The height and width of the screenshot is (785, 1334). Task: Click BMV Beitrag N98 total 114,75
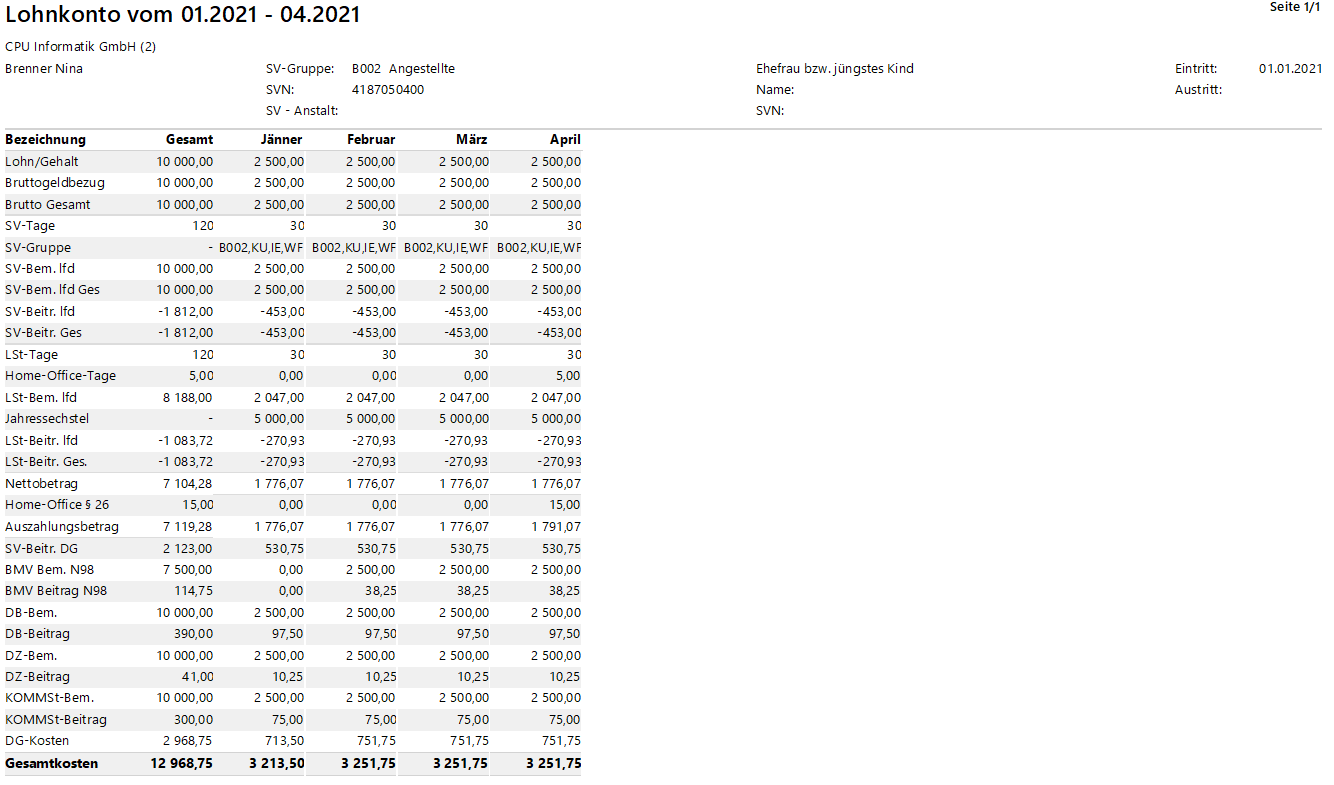coord(194,591)
